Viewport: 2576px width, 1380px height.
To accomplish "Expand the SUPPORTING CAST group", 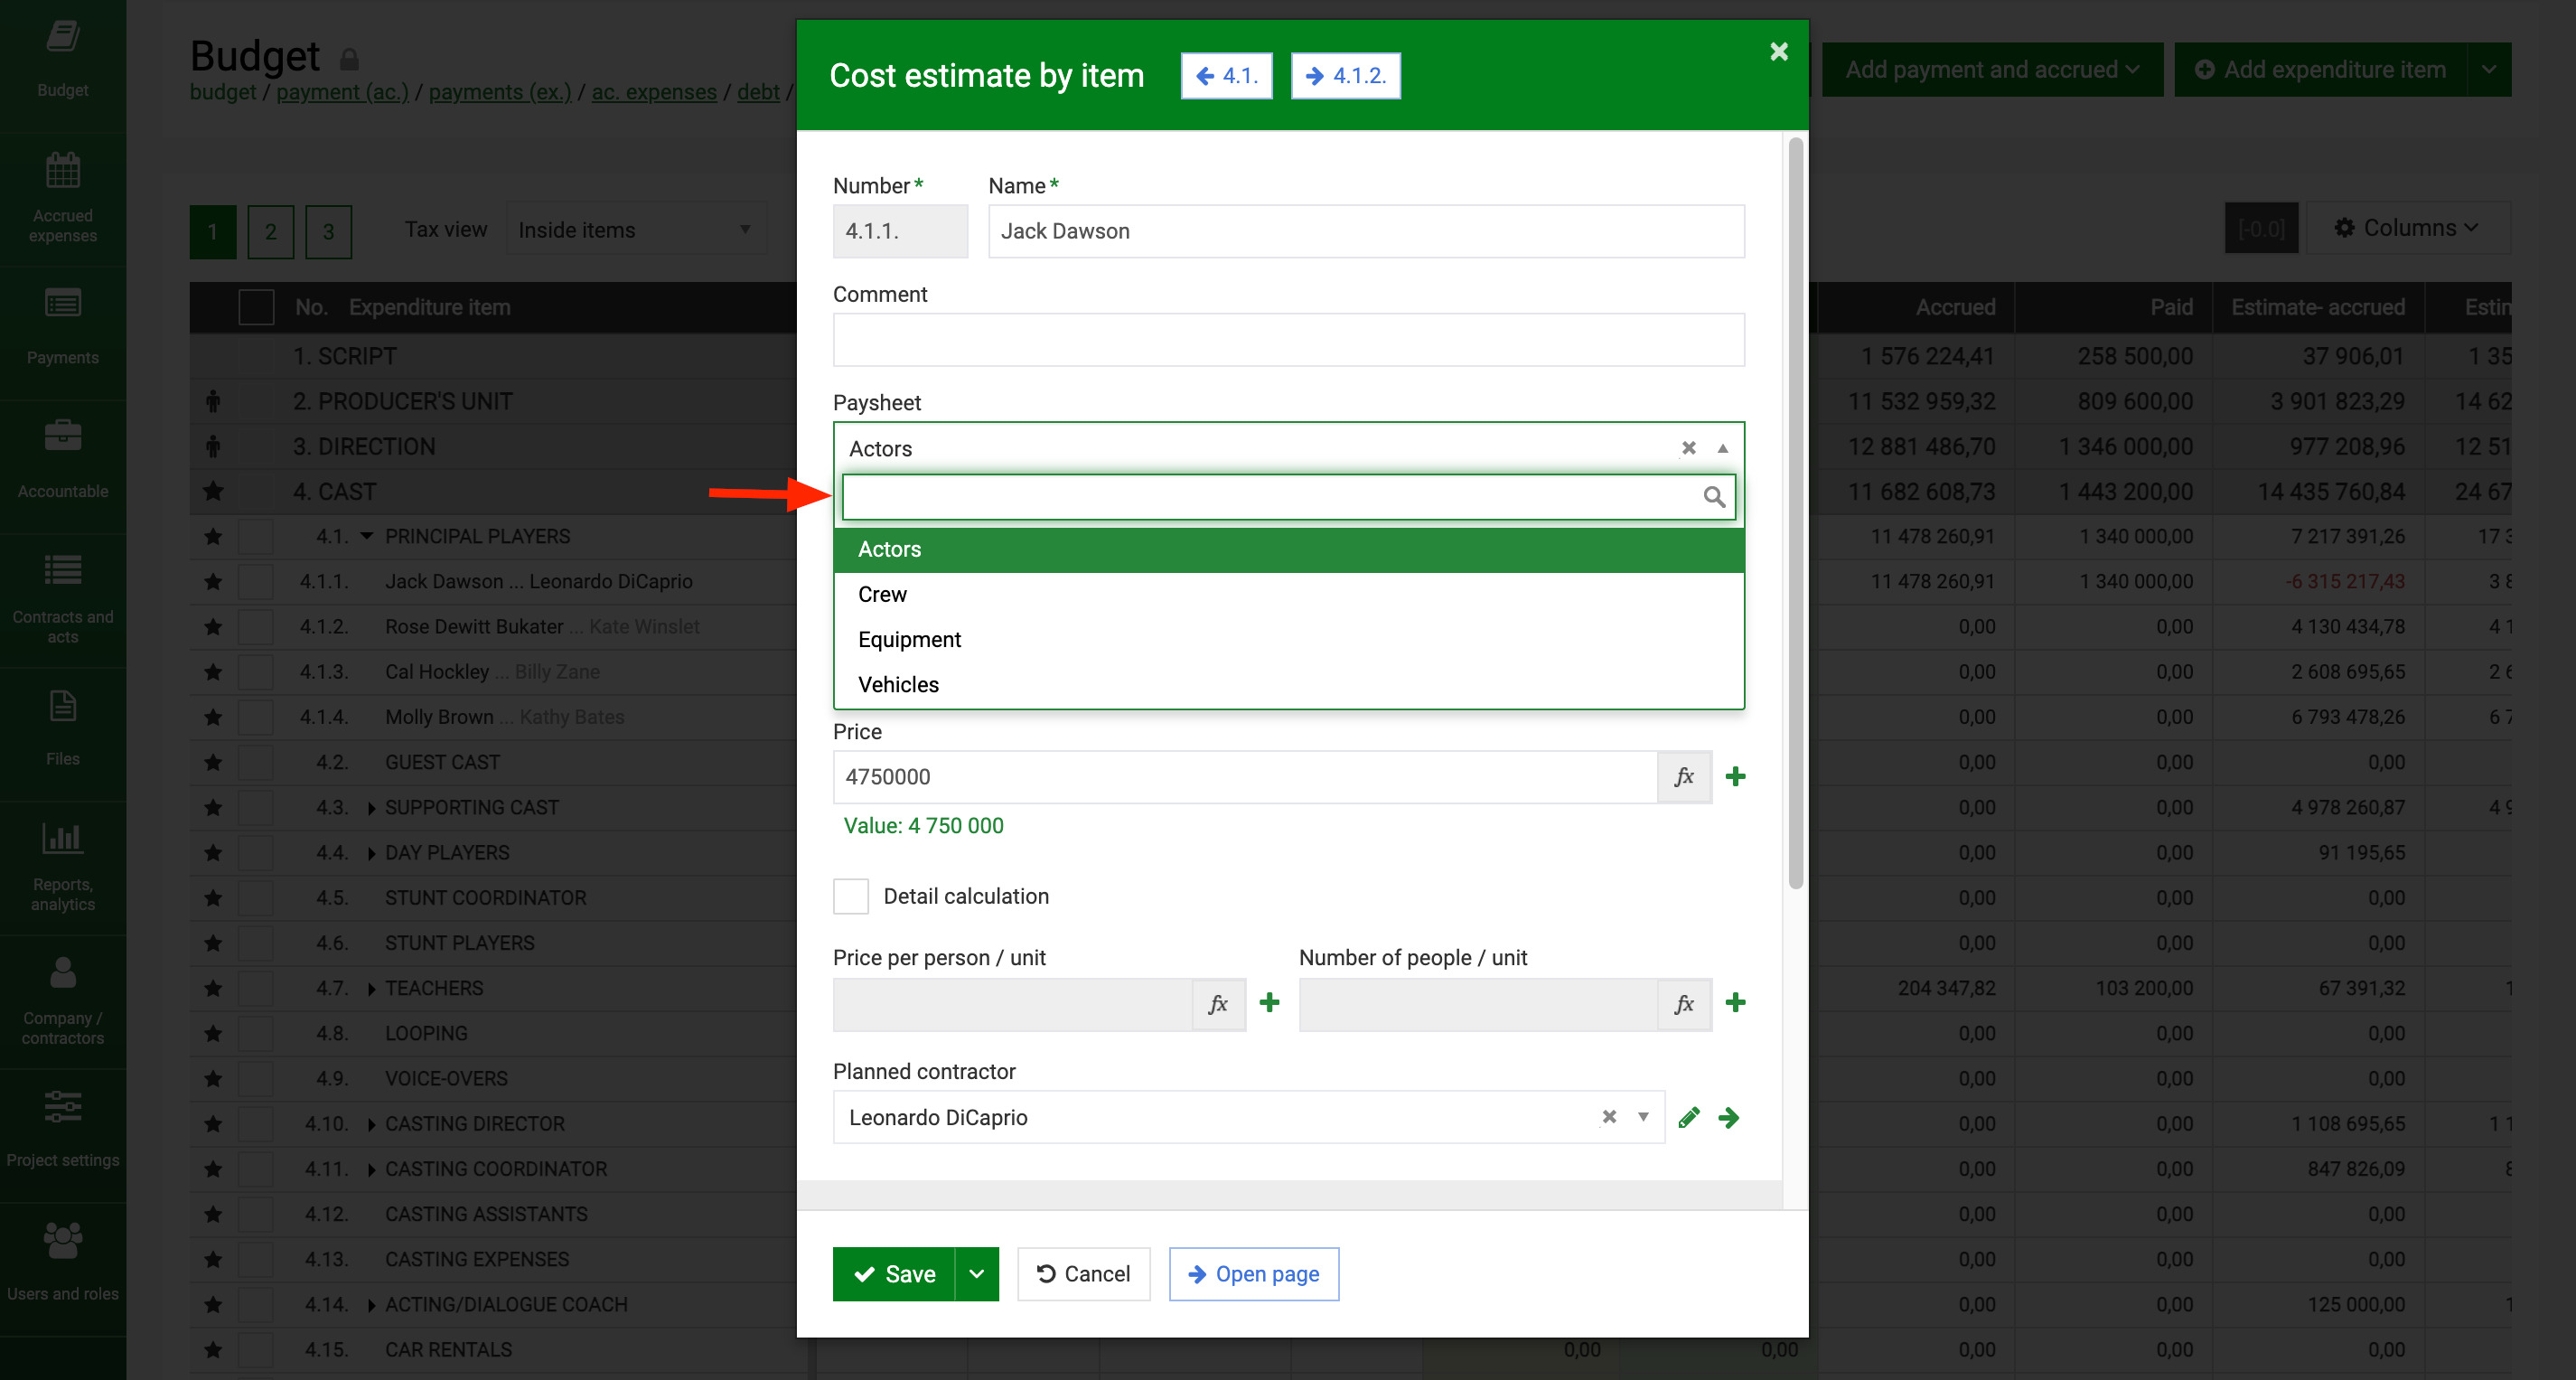I will point(371,808).
